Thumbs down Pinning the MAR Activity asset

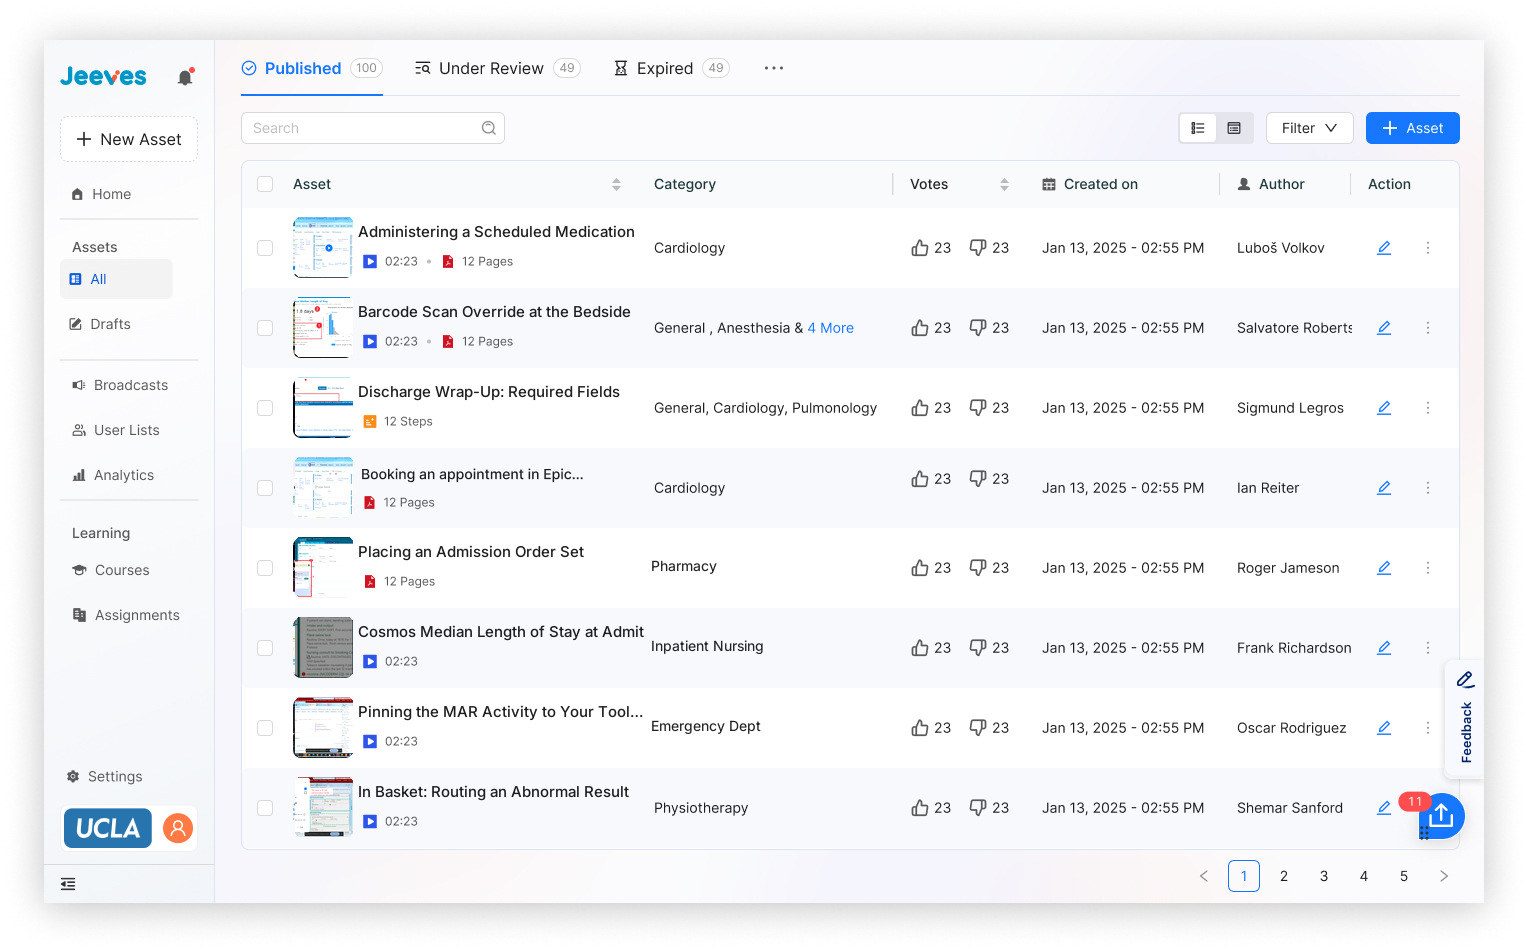point(978,728)
